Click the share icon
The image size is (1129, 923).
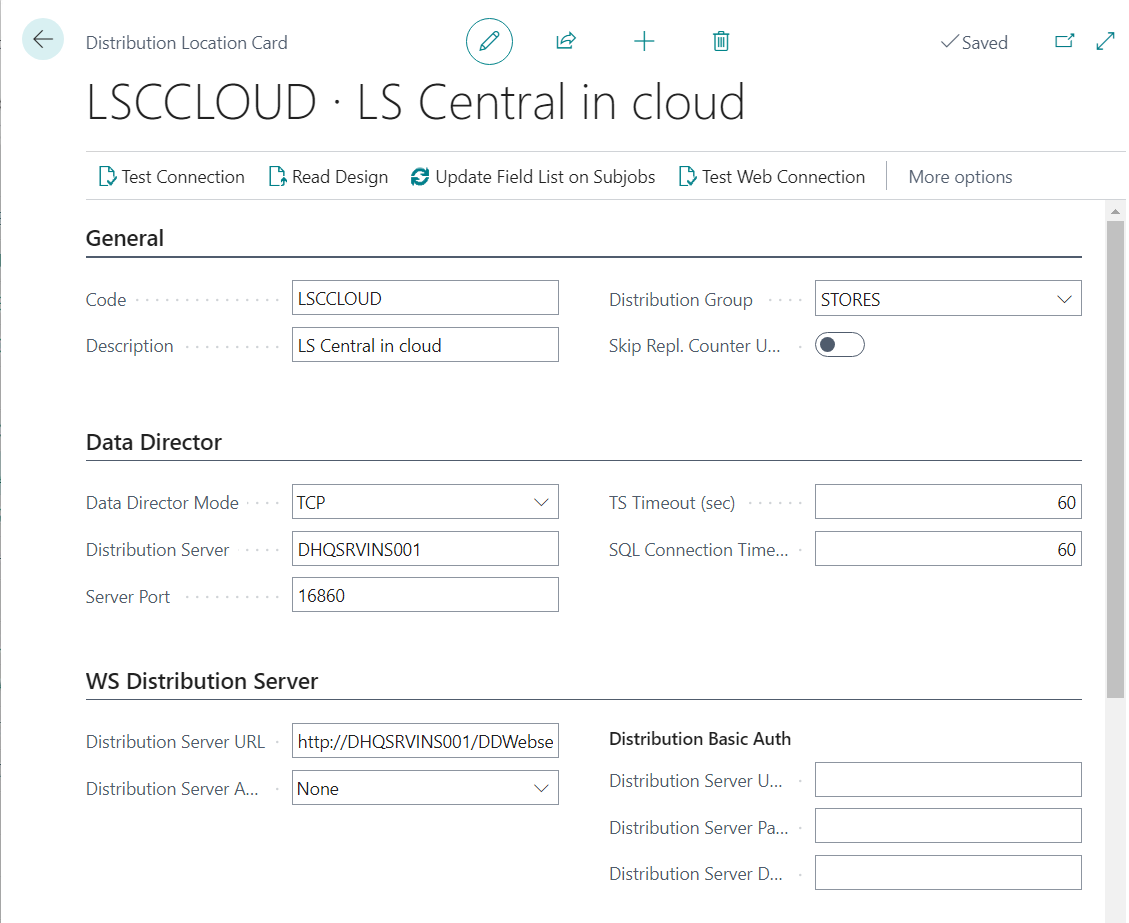tap(566, 41)
